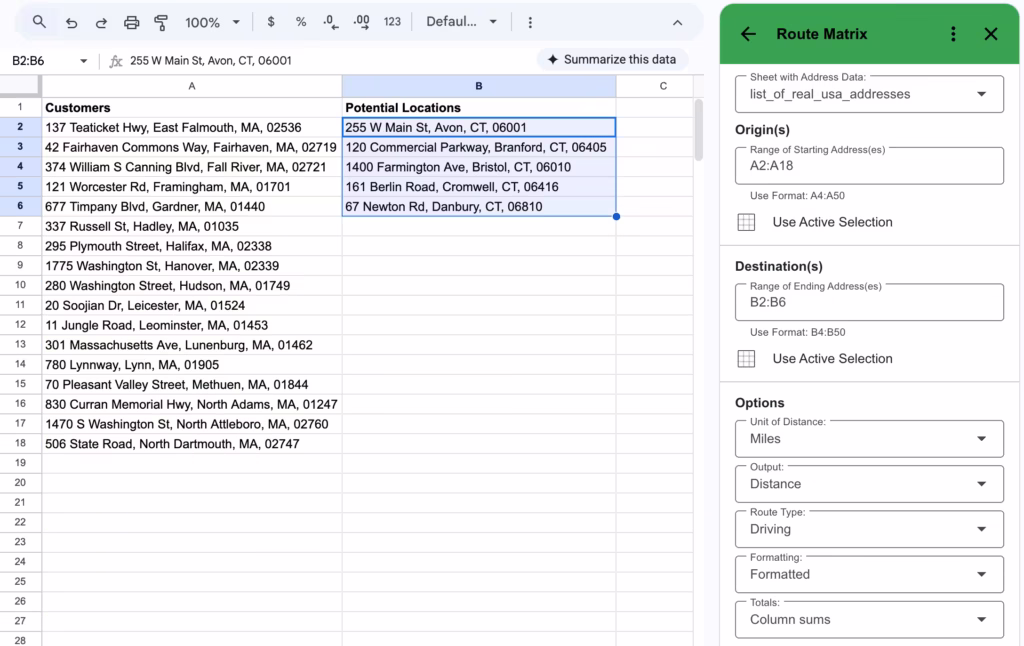Open the Route Type dropdown
The height and width of the screenshot is (646, 1024).
pos(868,528)
